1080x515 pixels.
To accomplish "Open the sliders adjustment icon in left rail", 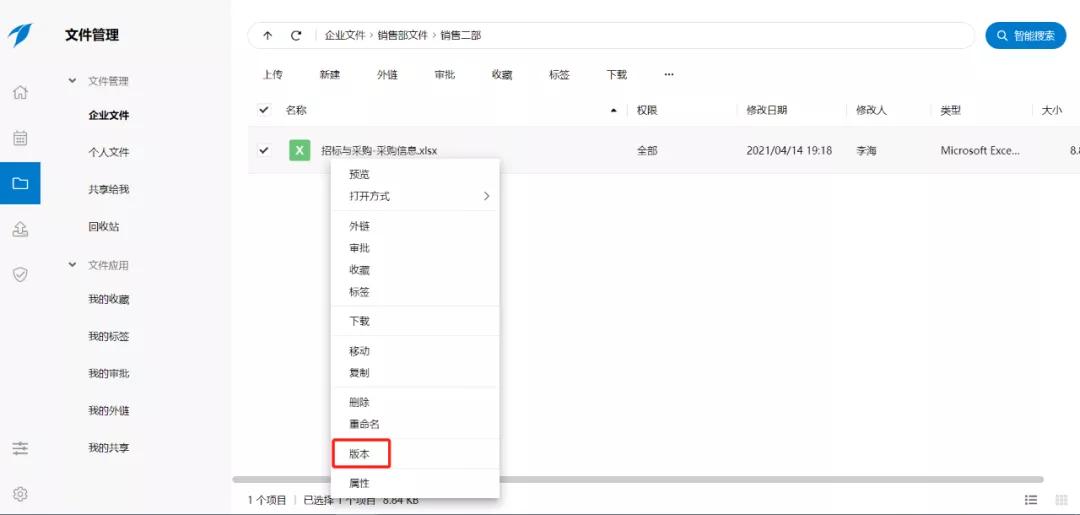I will click(x=21, y=448).
